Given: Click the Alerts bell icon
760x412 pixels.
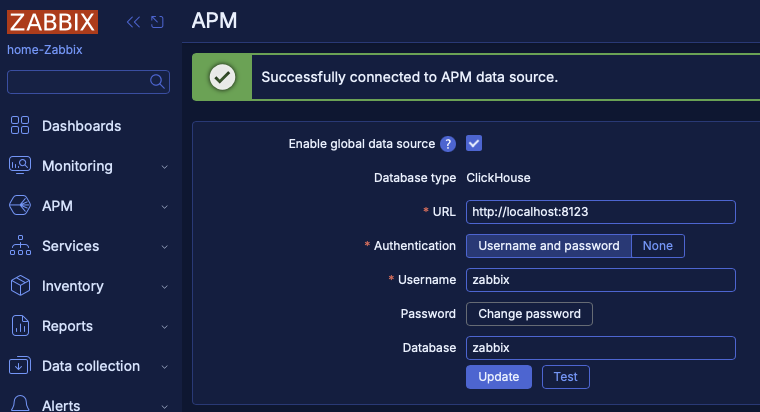Looking at the screenshot, I should (20, 404).
